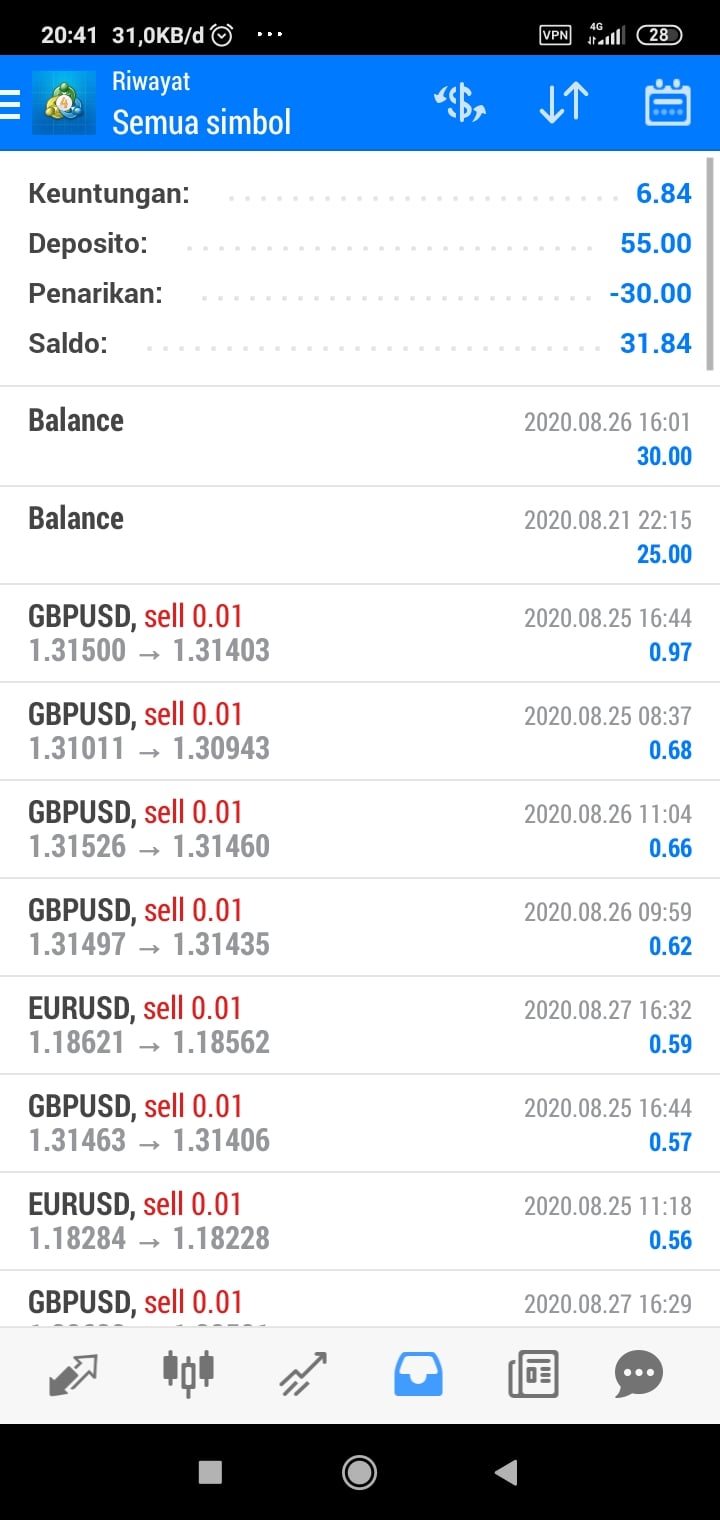Screen dimensions: 720x1520
Task: Go to the Trade tab
Action: [303, 1374]
